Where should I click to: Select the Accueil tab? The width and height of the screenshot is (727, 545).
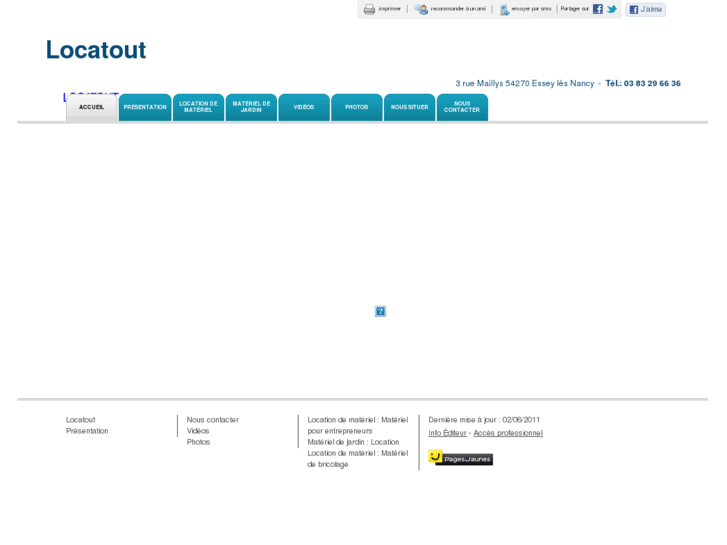point(91,107)
